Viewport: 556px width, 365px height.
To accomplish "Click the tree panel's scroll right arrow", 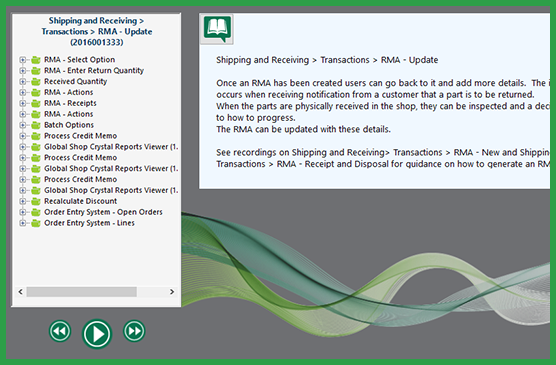I will (172, 292).
